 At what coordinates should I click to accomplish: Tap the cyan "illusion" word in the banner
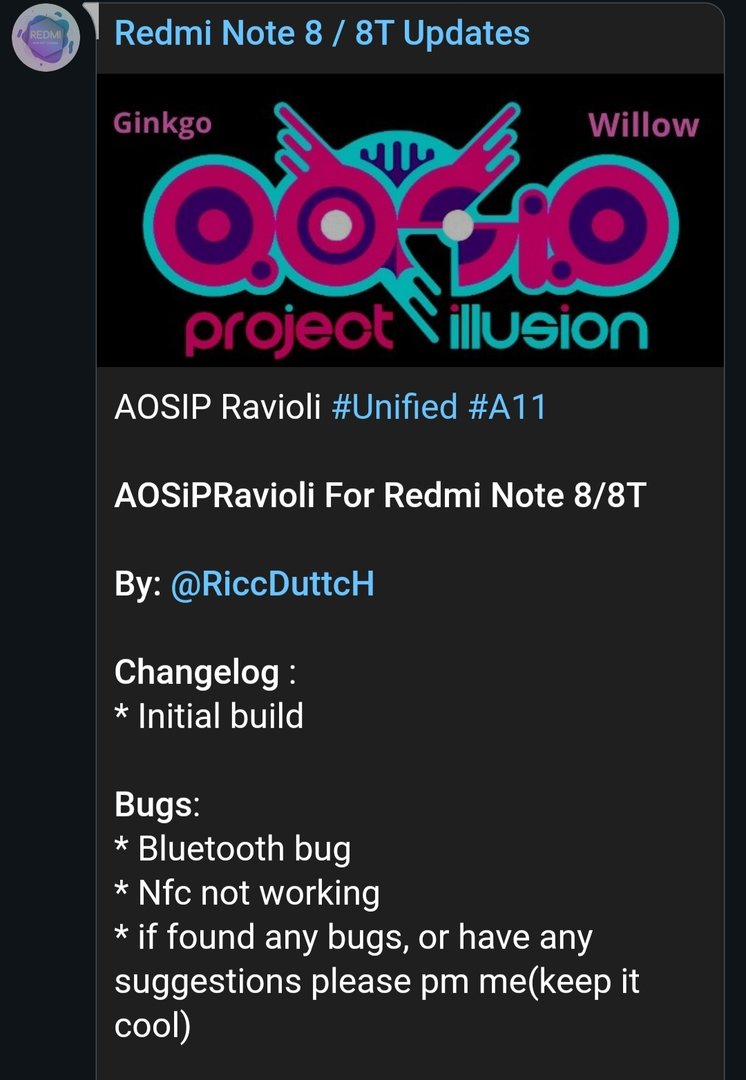pos(548,329)
